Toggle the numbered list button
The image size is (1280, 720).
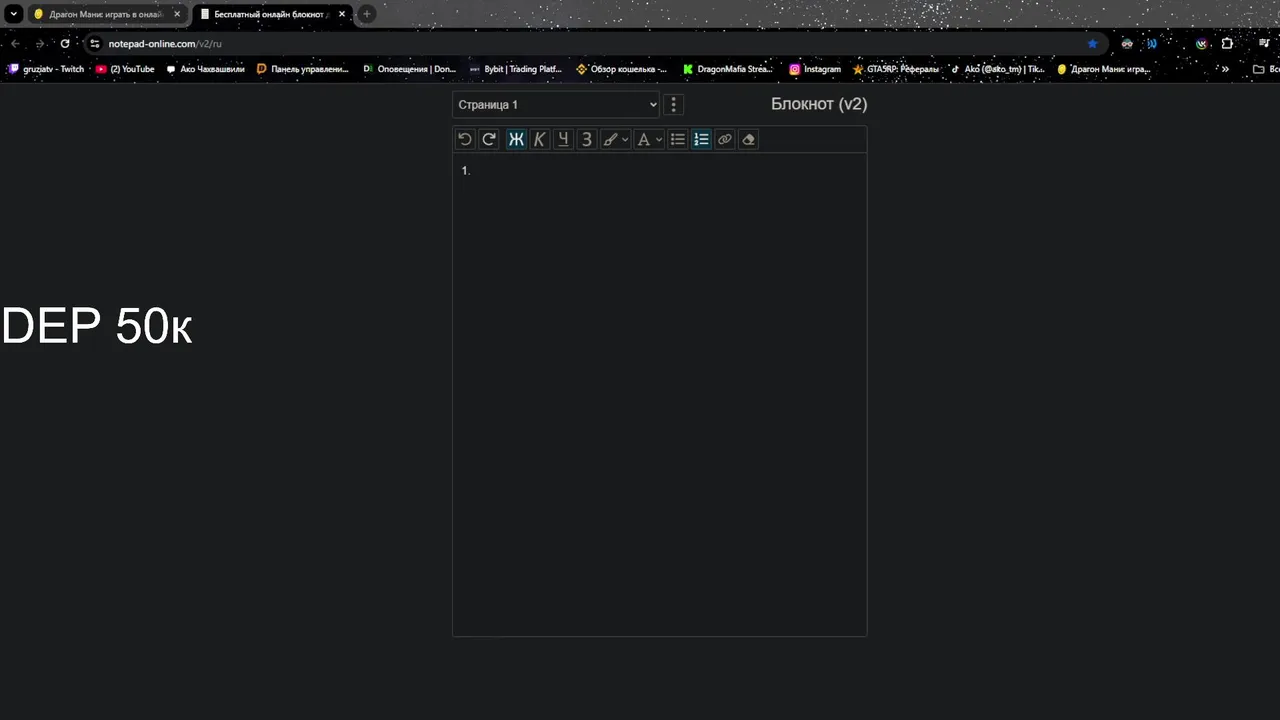pyautogui.click(x=701, y=139)
